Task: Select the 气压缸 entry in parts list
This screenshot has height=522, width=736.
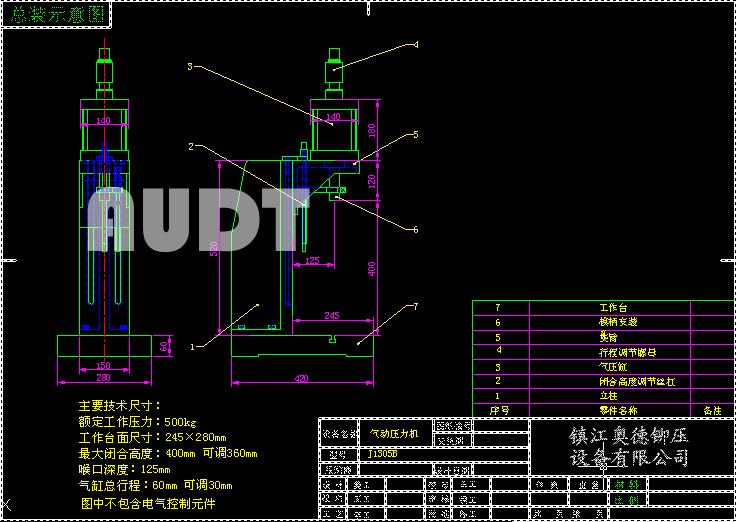Action: click(x=612, y=366)
